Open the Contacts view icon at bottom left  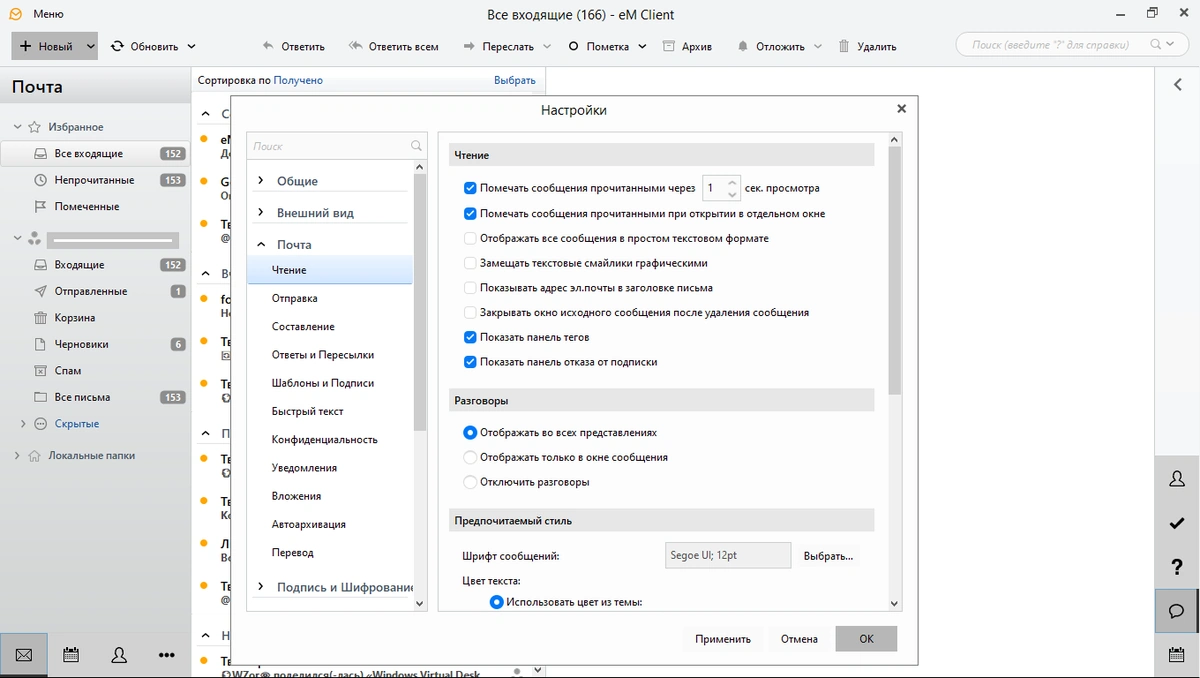point(119,655)
